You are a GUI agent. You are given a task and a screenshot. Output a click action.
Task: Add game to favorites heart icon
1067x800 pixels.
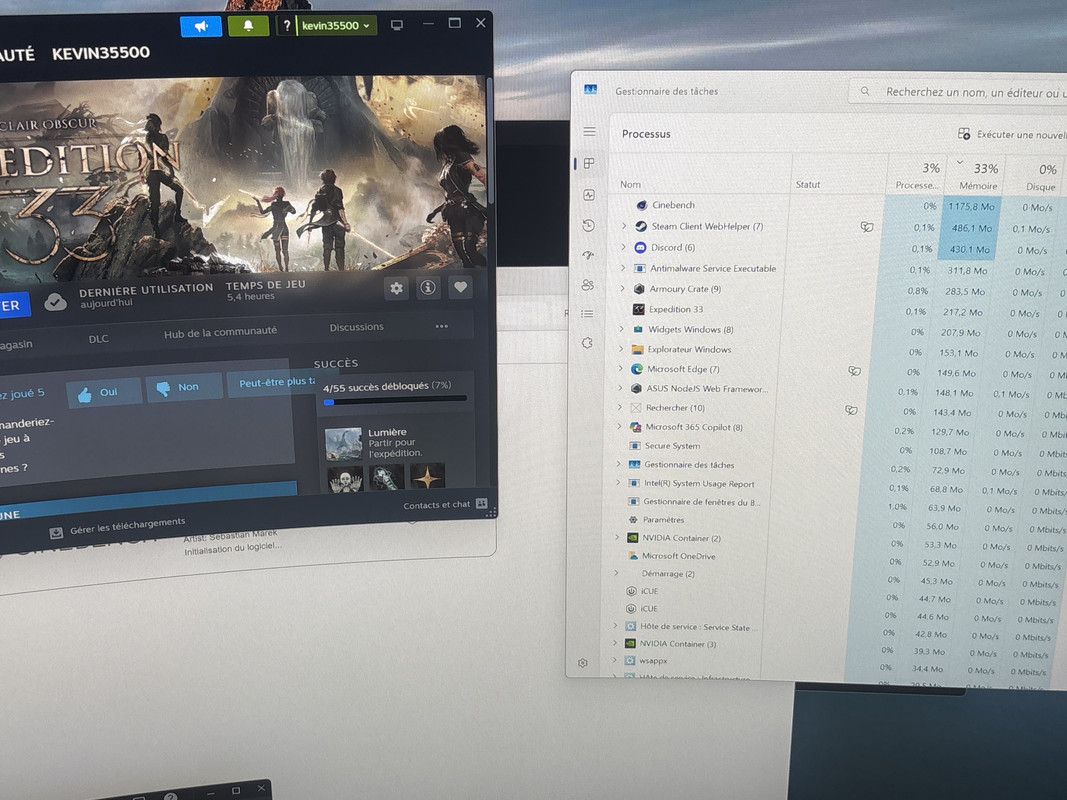click(461, 287)
